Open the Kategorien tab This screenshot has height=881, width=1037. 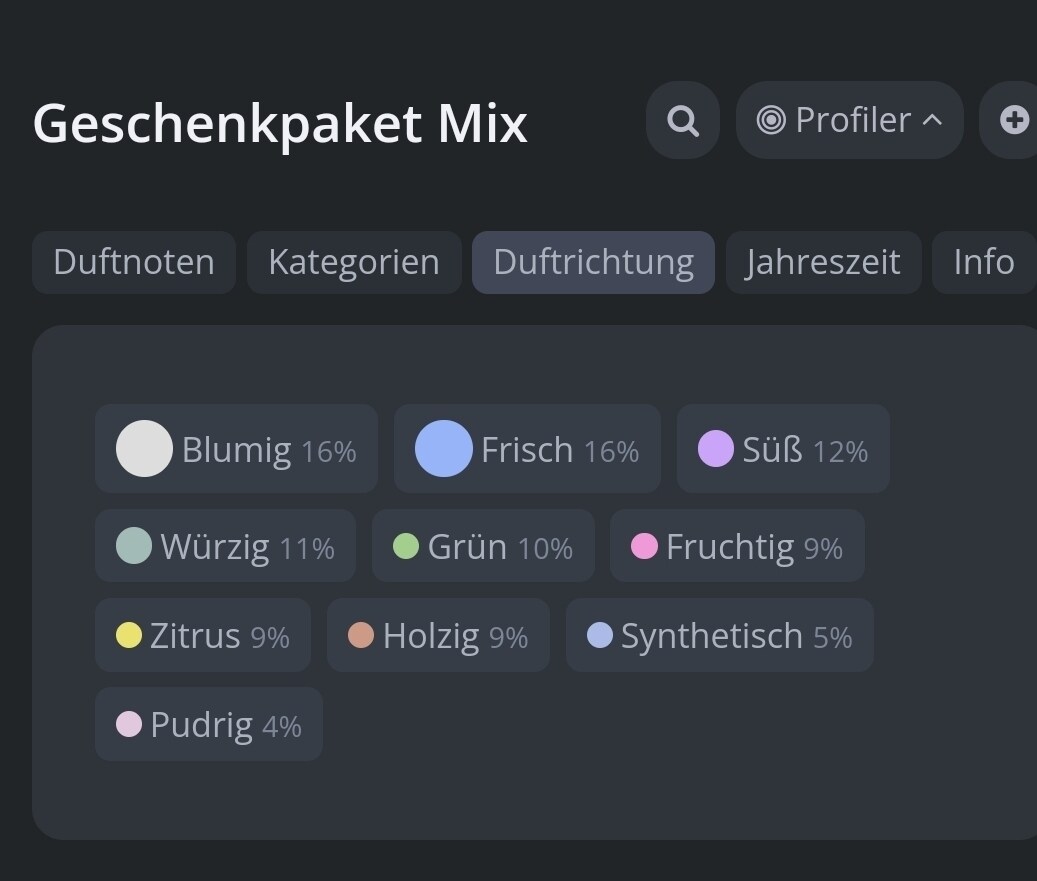click(354, 262)
